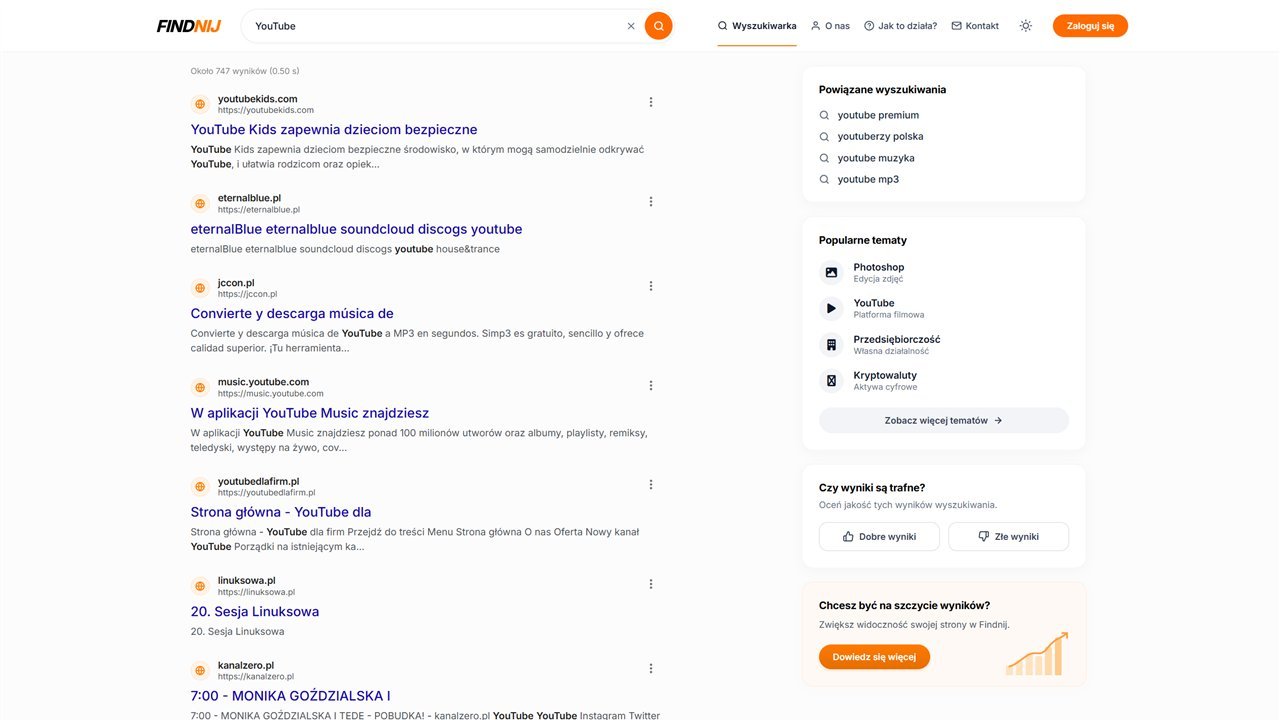
Task: Click Dowiedz się więcej button
Action: [874, 657]
